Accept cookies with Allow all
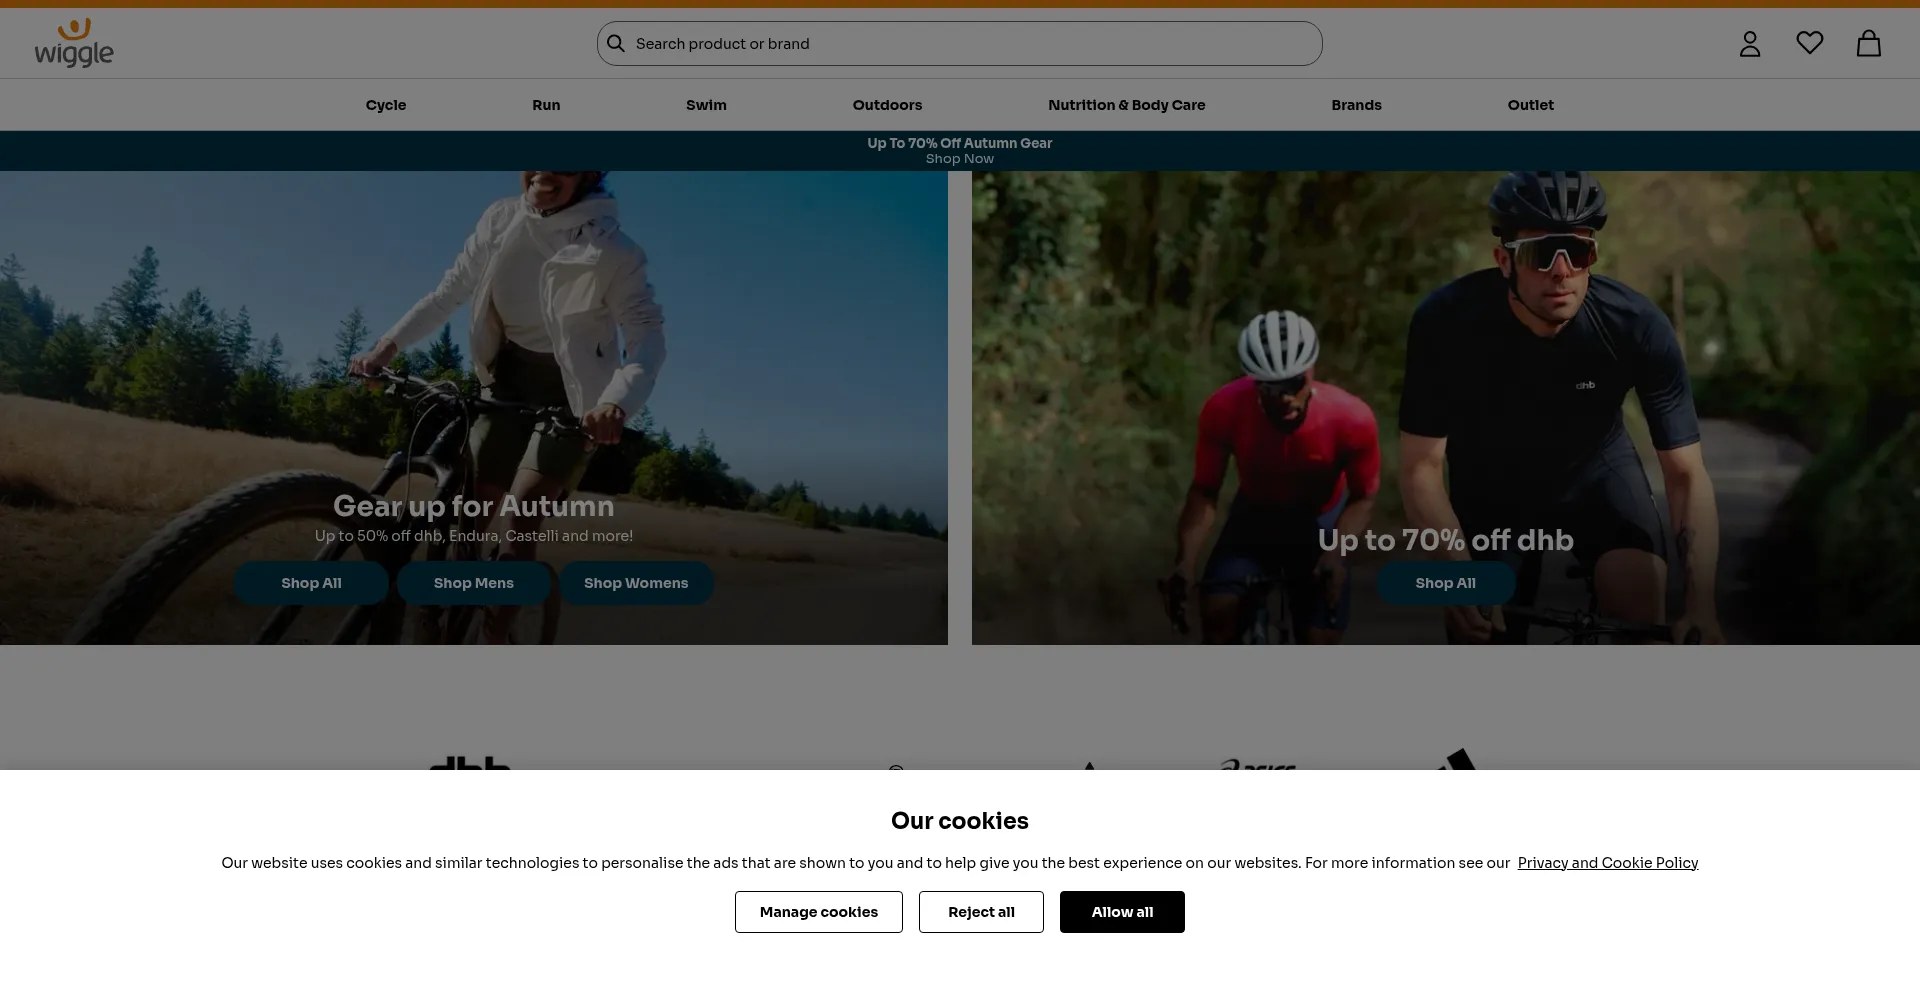The width and height of the screenshot is (1920, 993). (1122, 912)
